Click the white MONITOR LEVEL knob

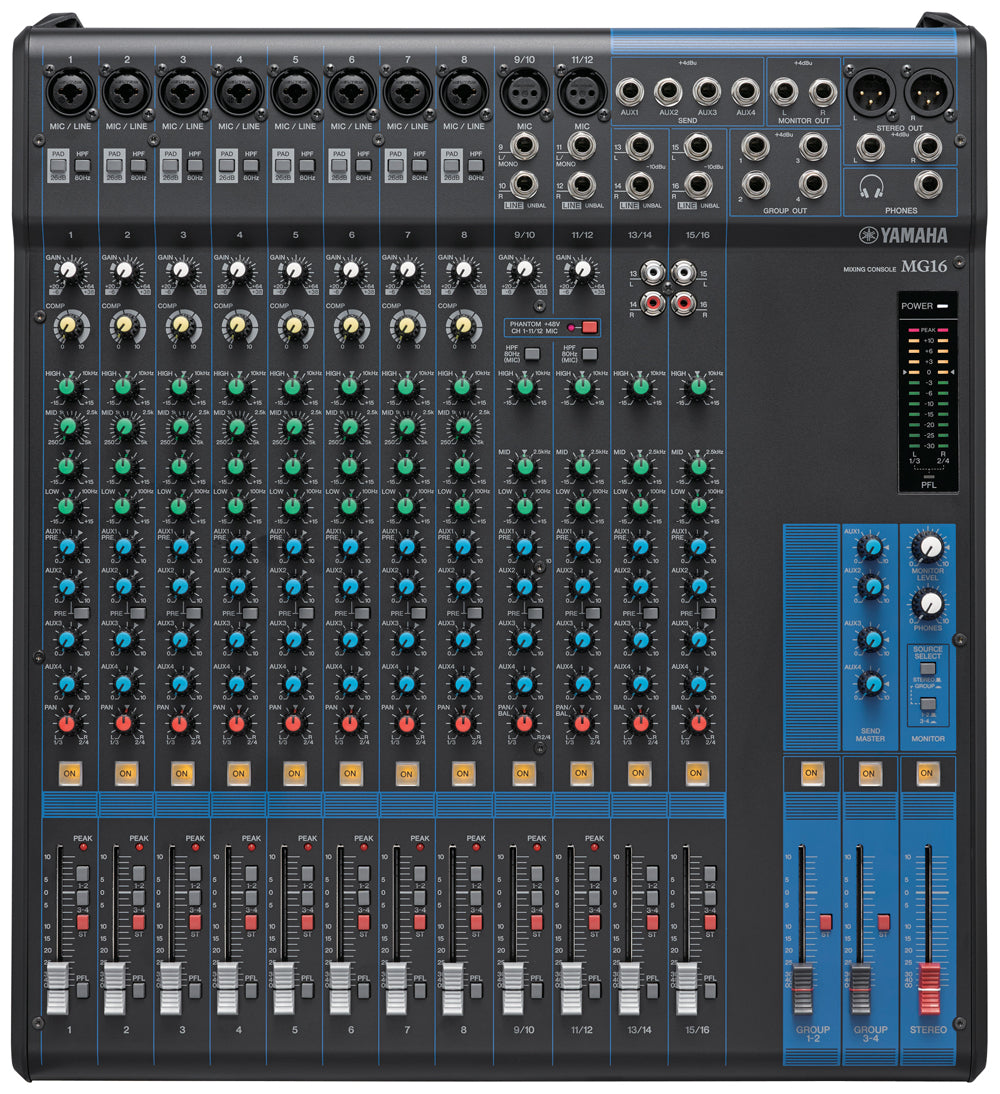928,546
